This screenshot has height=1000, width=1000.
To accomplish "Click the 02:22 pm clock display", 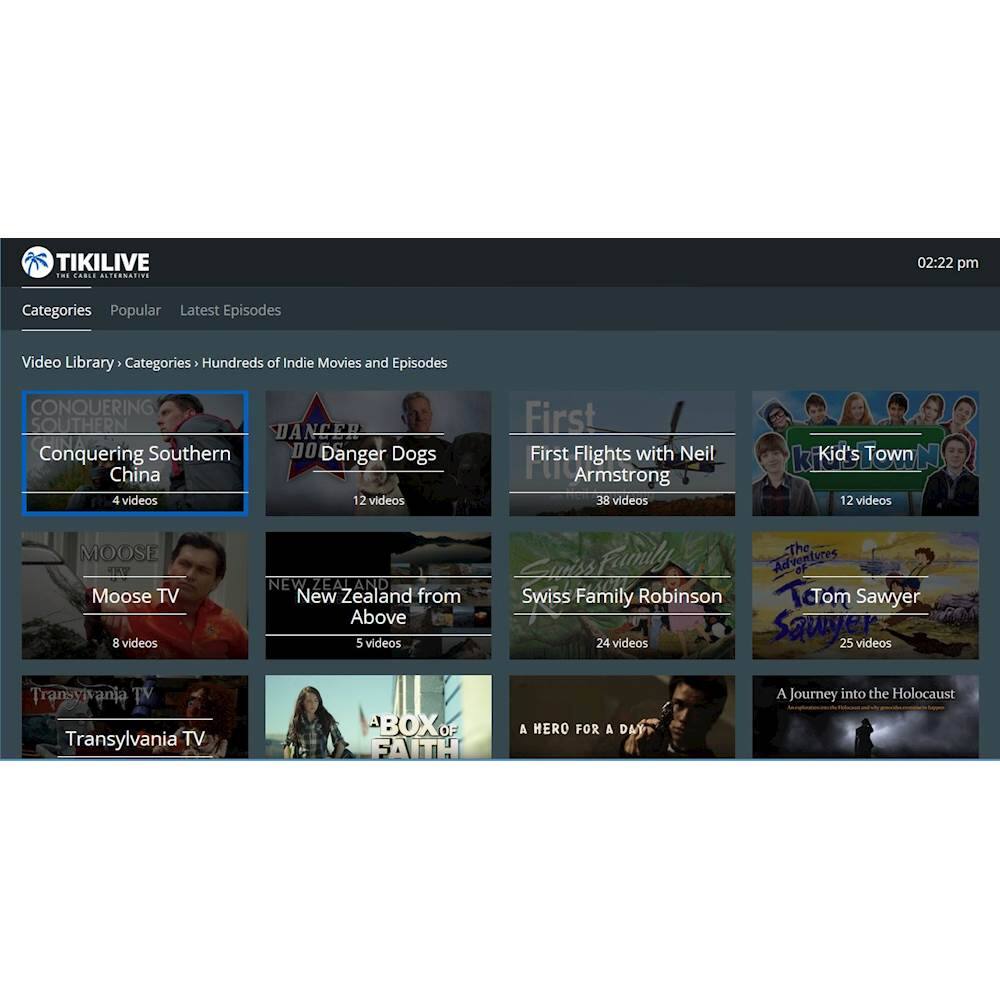I will point(947,263).
